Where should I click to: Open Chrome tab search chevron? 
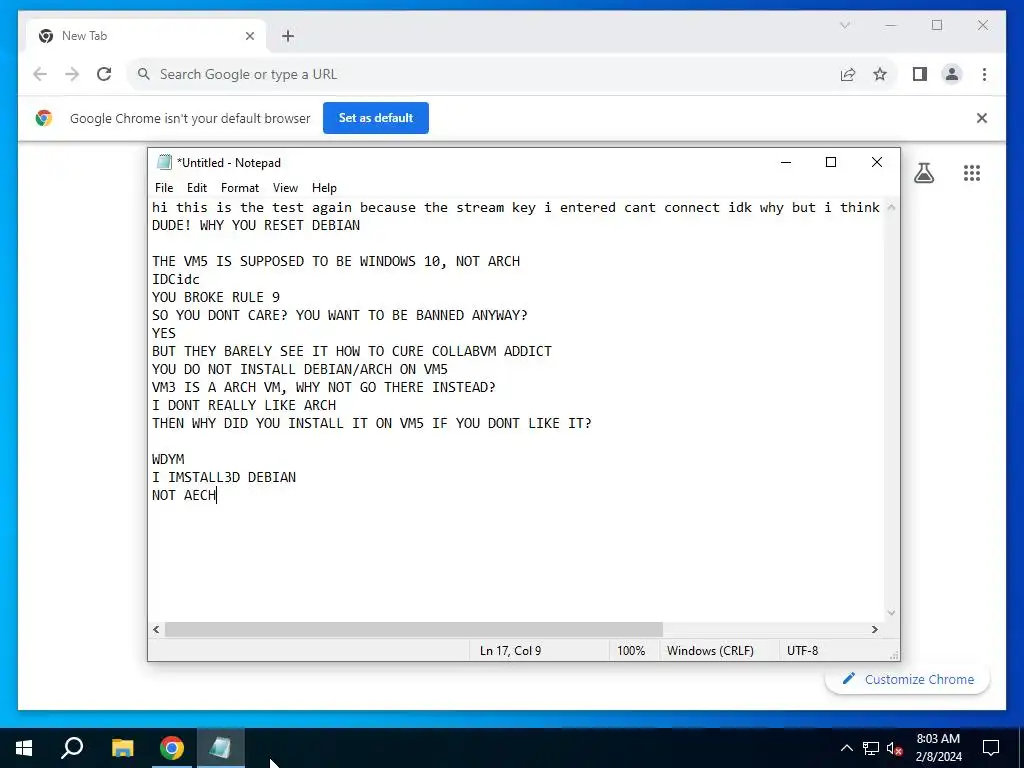pyautogui.click(x=844, y=25)
